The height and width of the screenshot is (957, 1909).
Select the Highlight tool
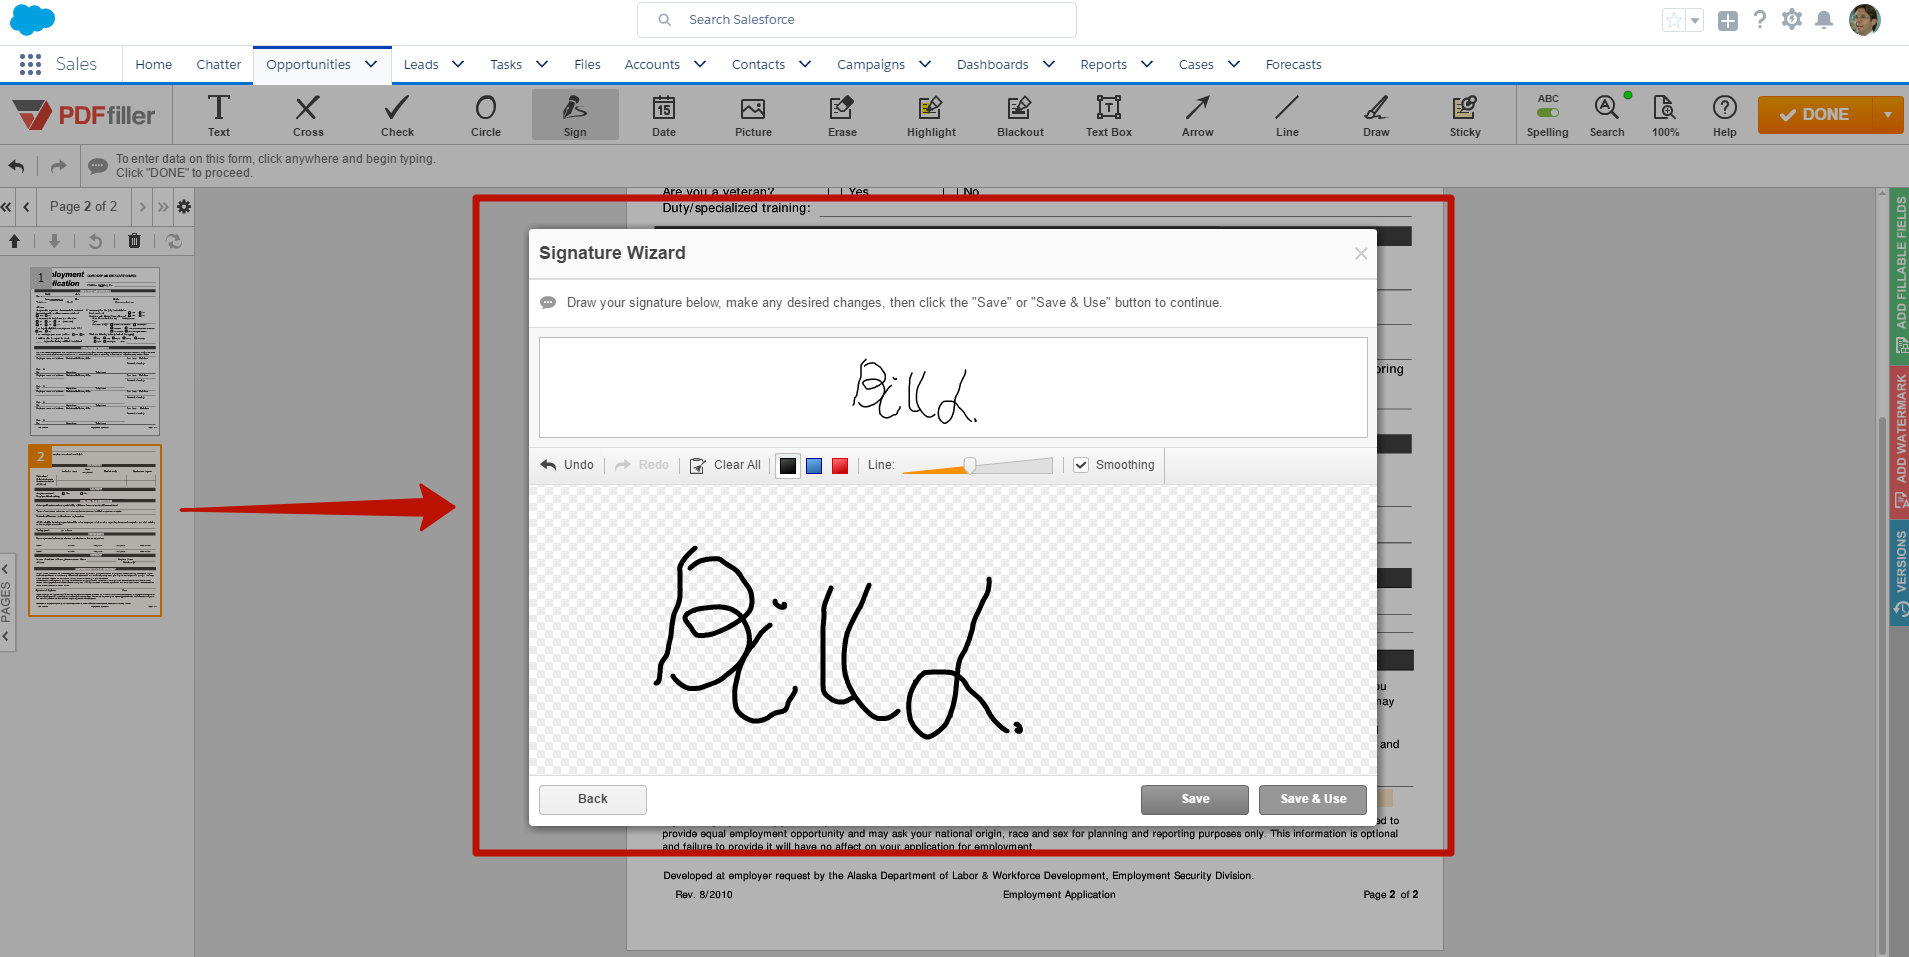click(931, 114)
